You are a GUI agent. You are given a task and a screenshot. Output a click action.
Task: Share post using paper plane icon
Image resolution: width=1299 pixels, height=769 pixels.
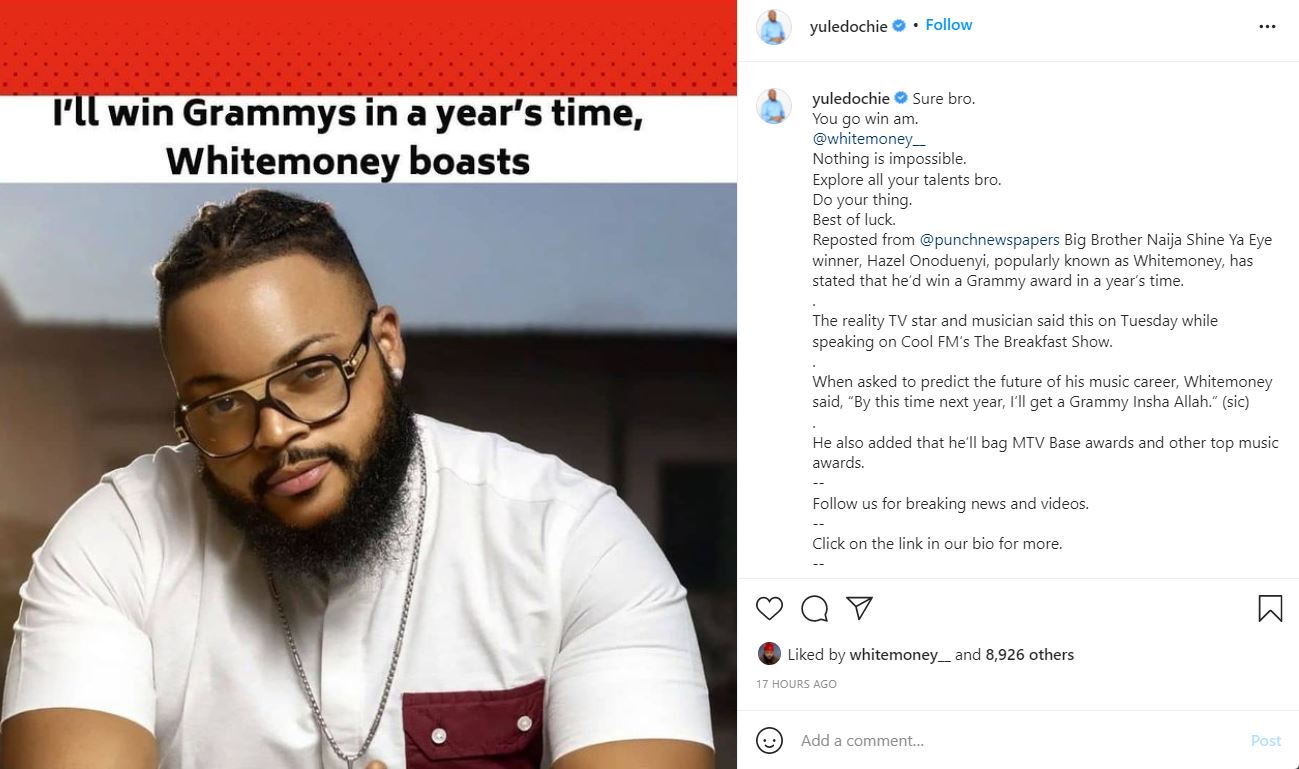pyautogui.click(x=860, y=608)
